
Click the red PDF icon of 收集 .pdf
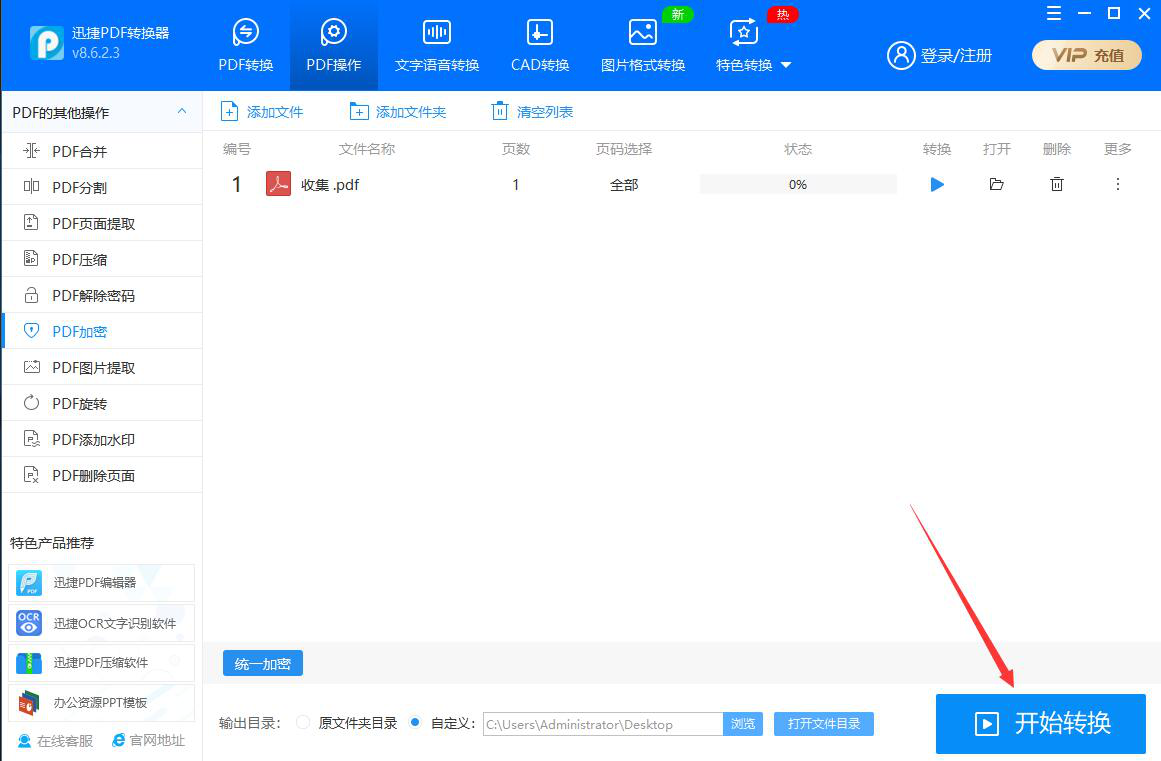(278, 184)
